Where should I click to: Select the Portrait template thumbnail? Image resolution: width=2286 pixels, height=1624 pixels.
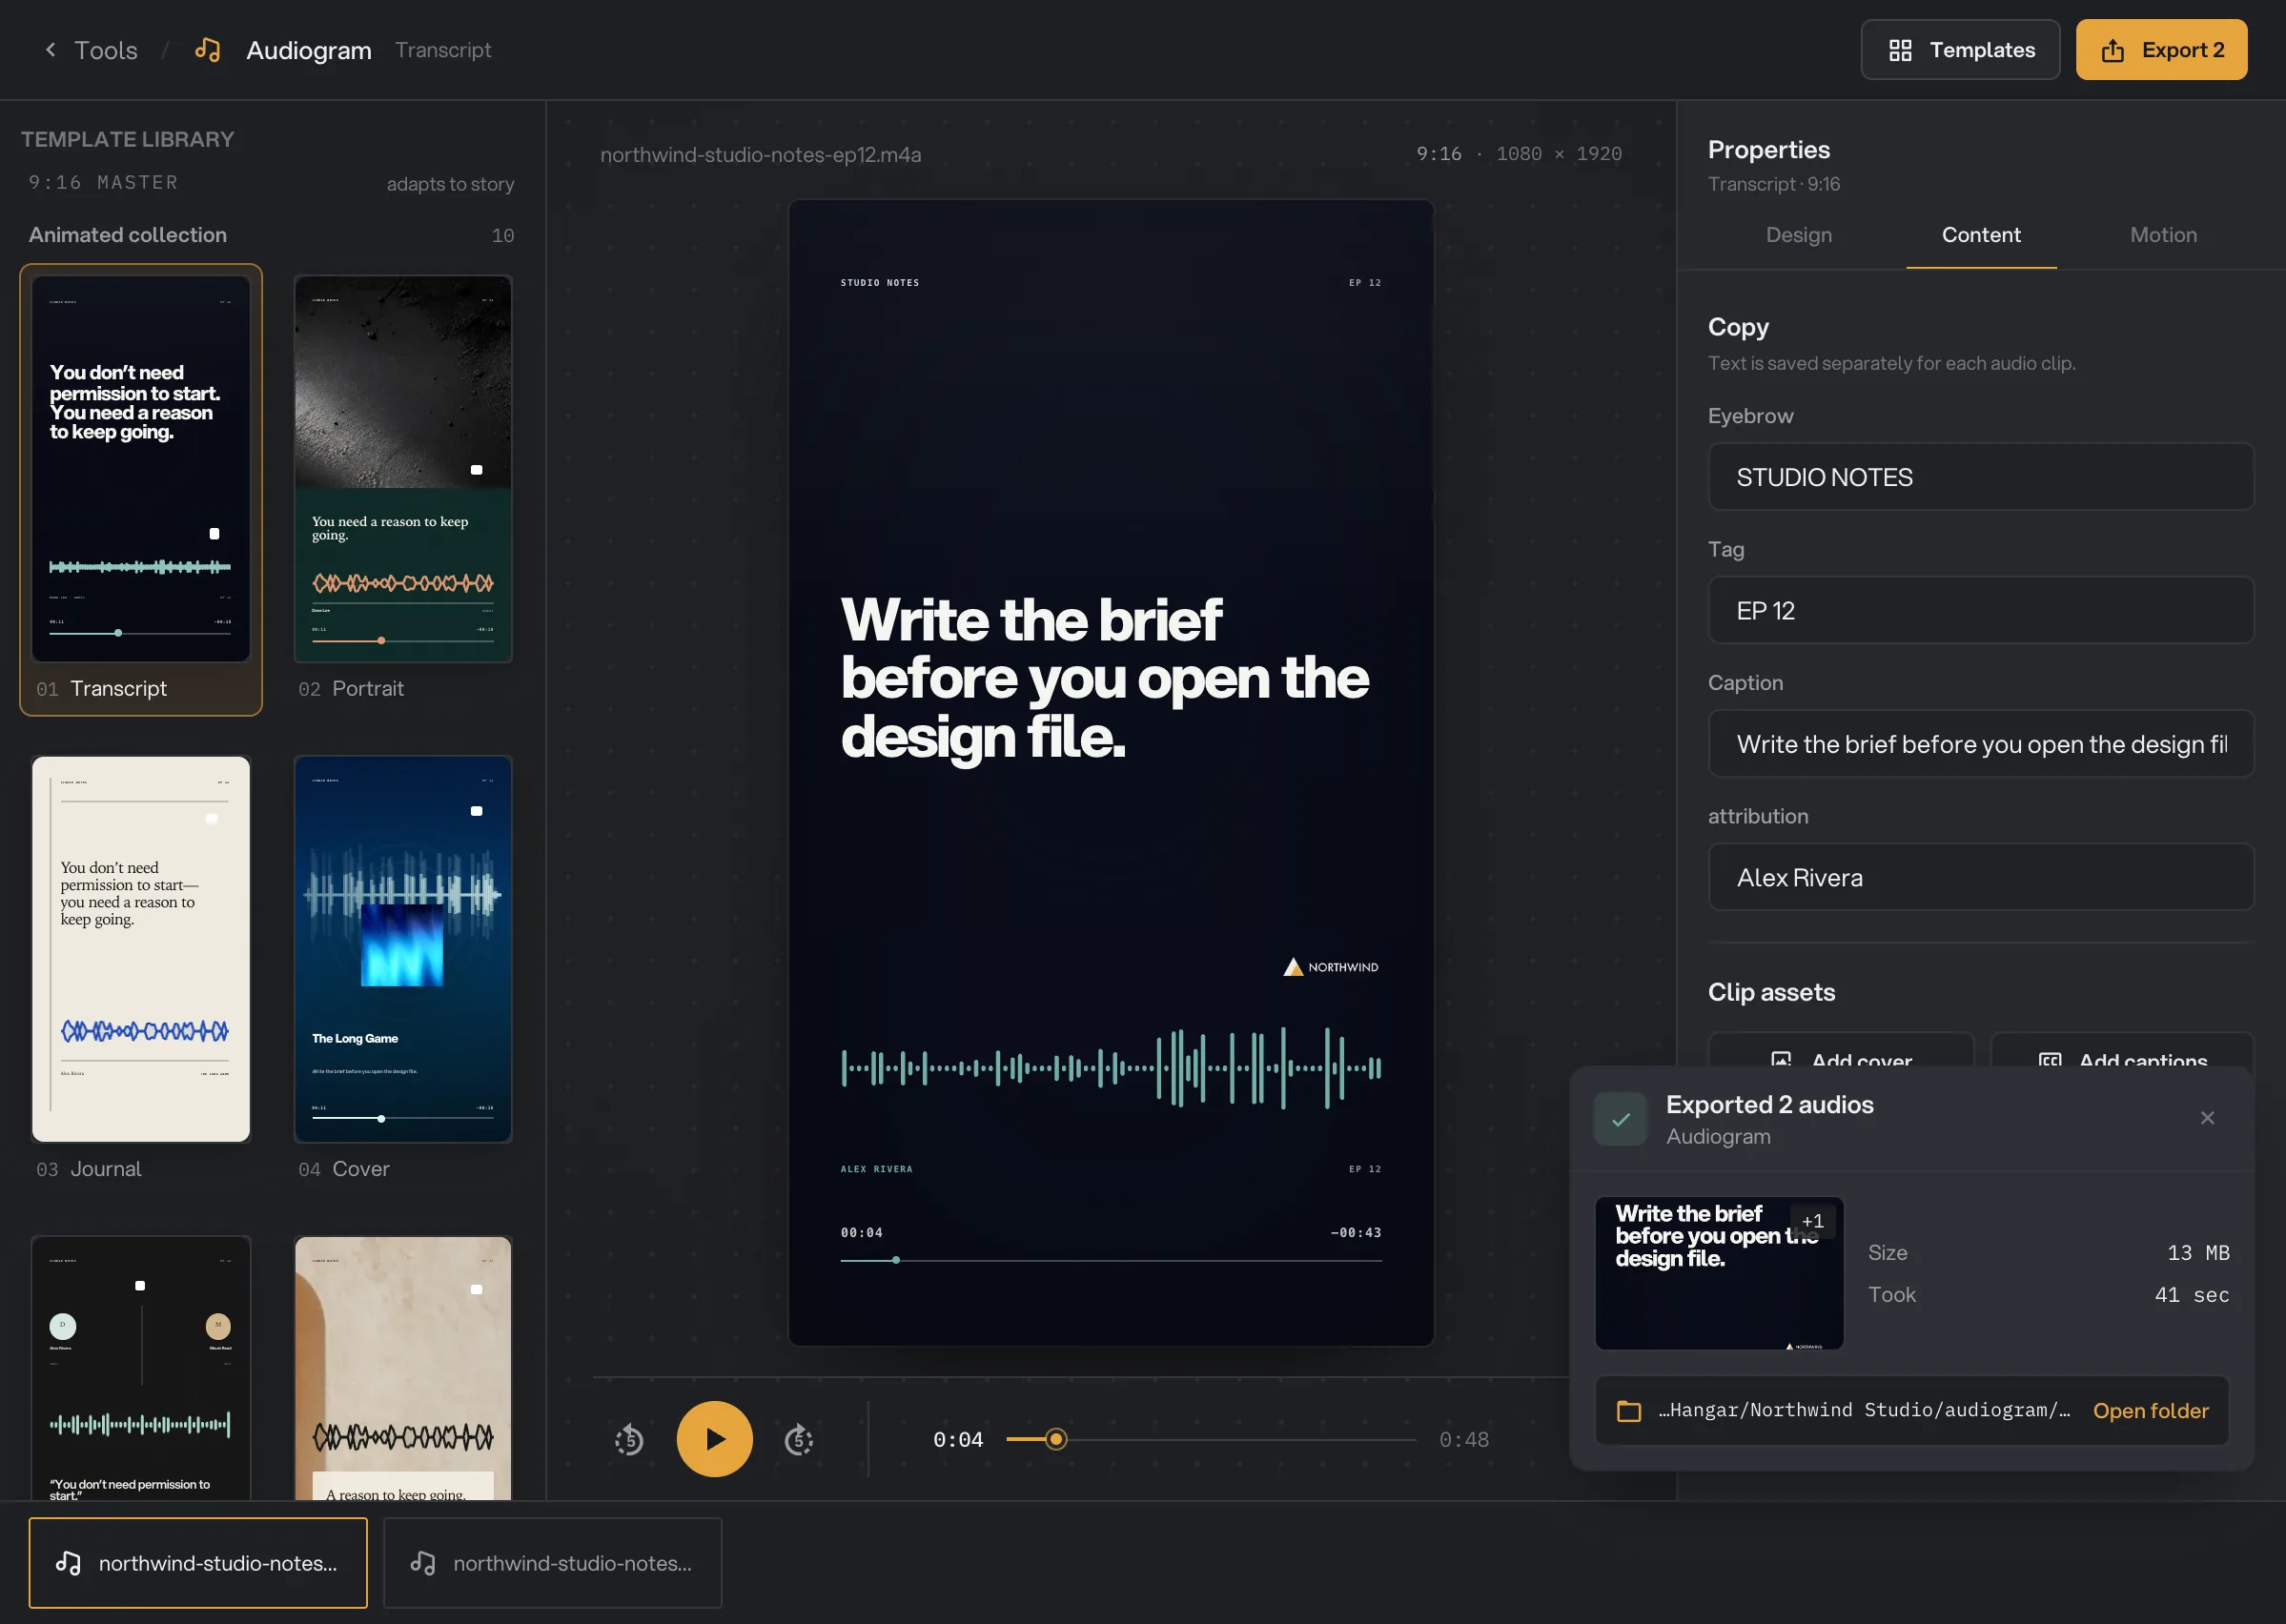[x=403, y=469]
